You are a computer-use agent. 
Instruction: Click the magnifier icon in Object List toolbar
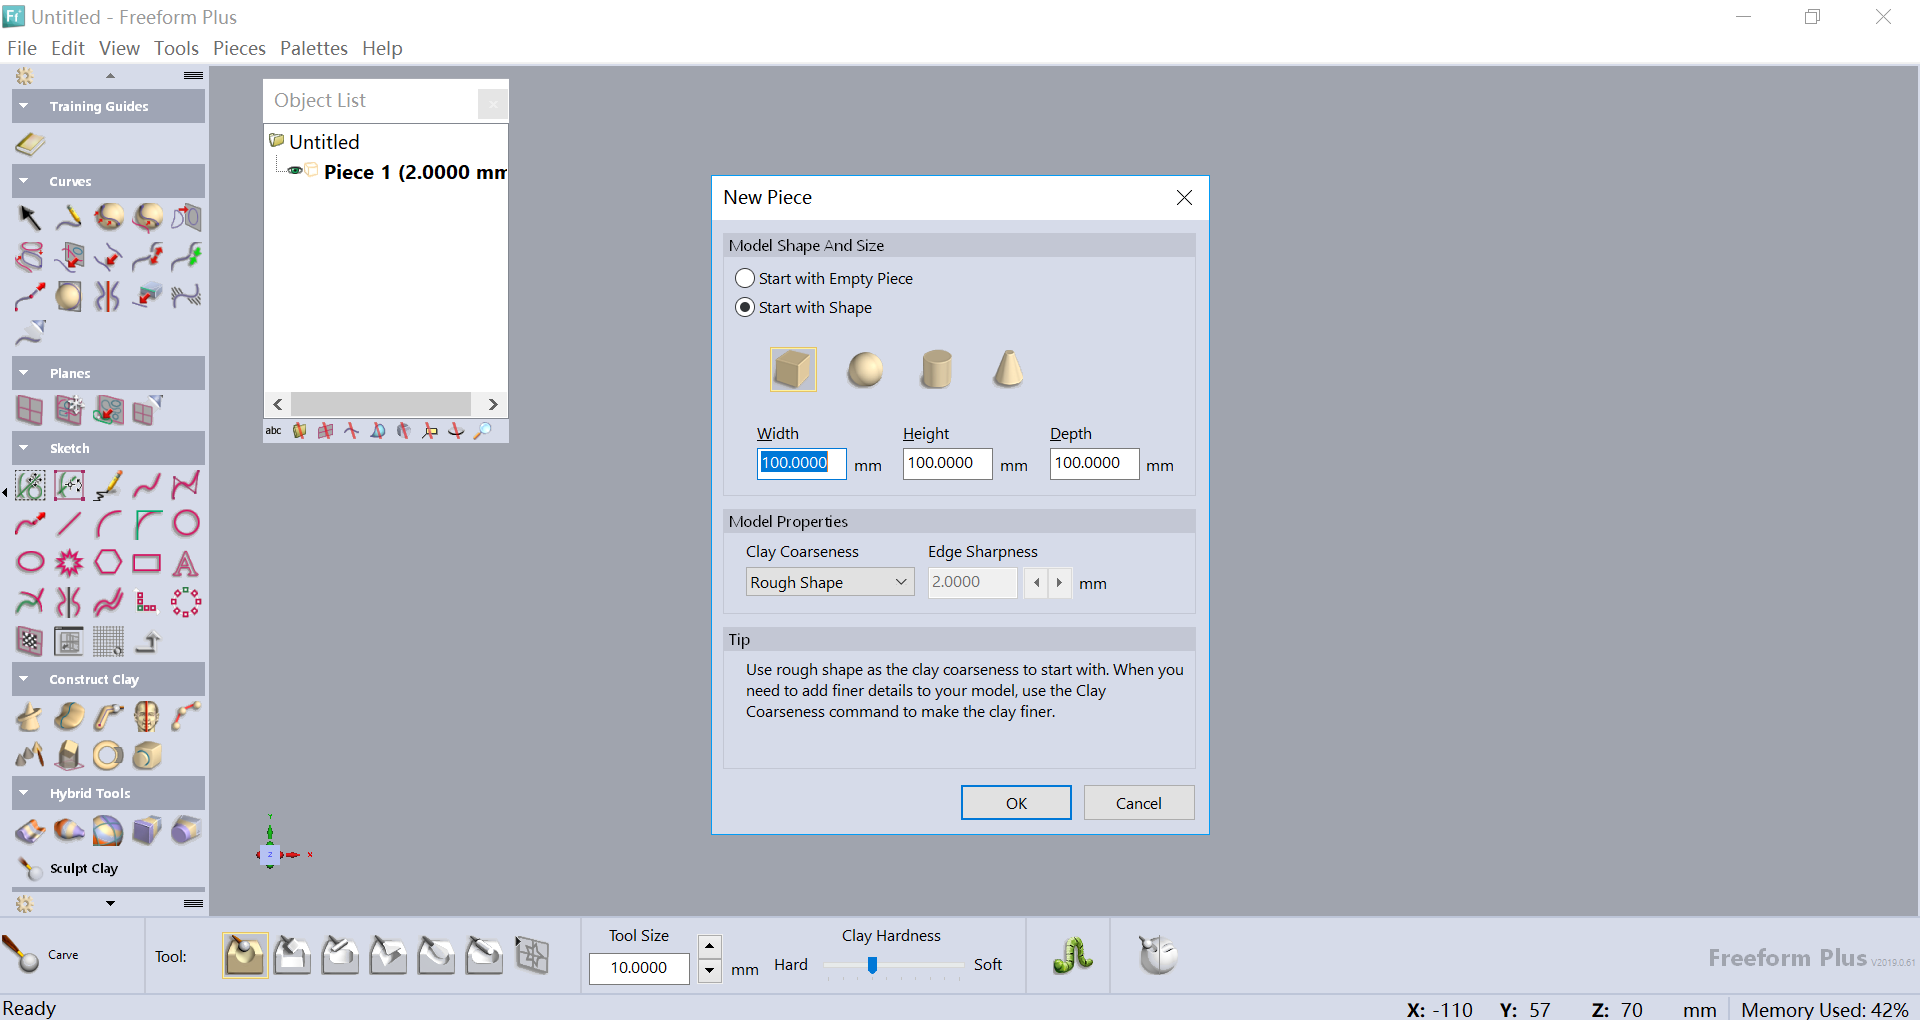point(483,431)
